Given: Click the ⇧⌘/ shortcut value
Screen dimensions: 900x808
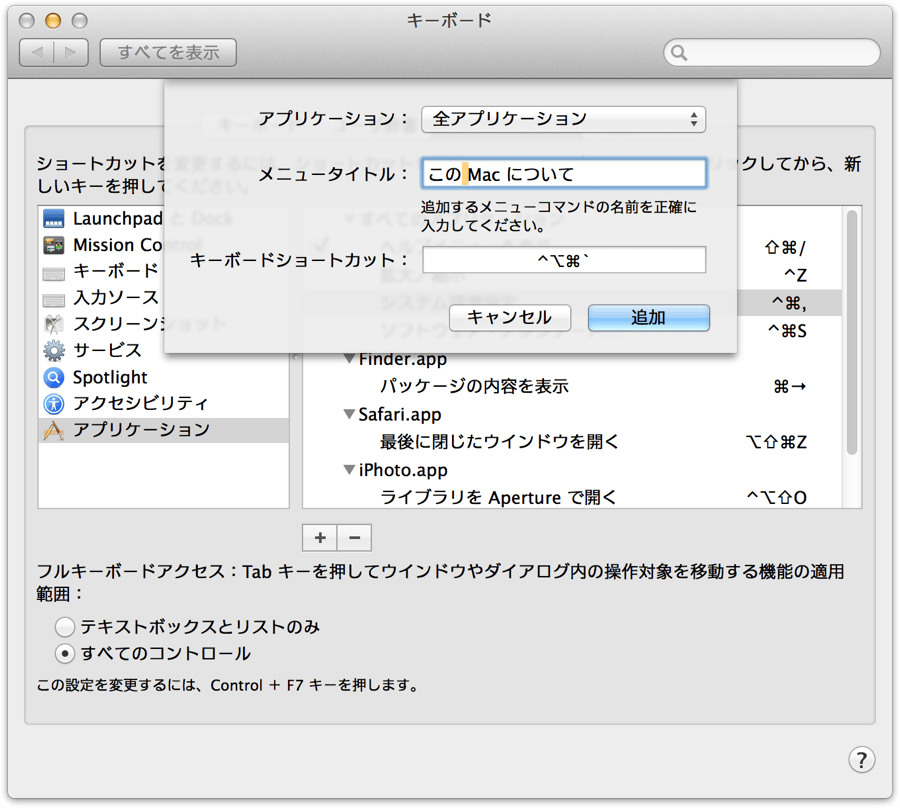Looking at the screenshot, I should (786, 247).
